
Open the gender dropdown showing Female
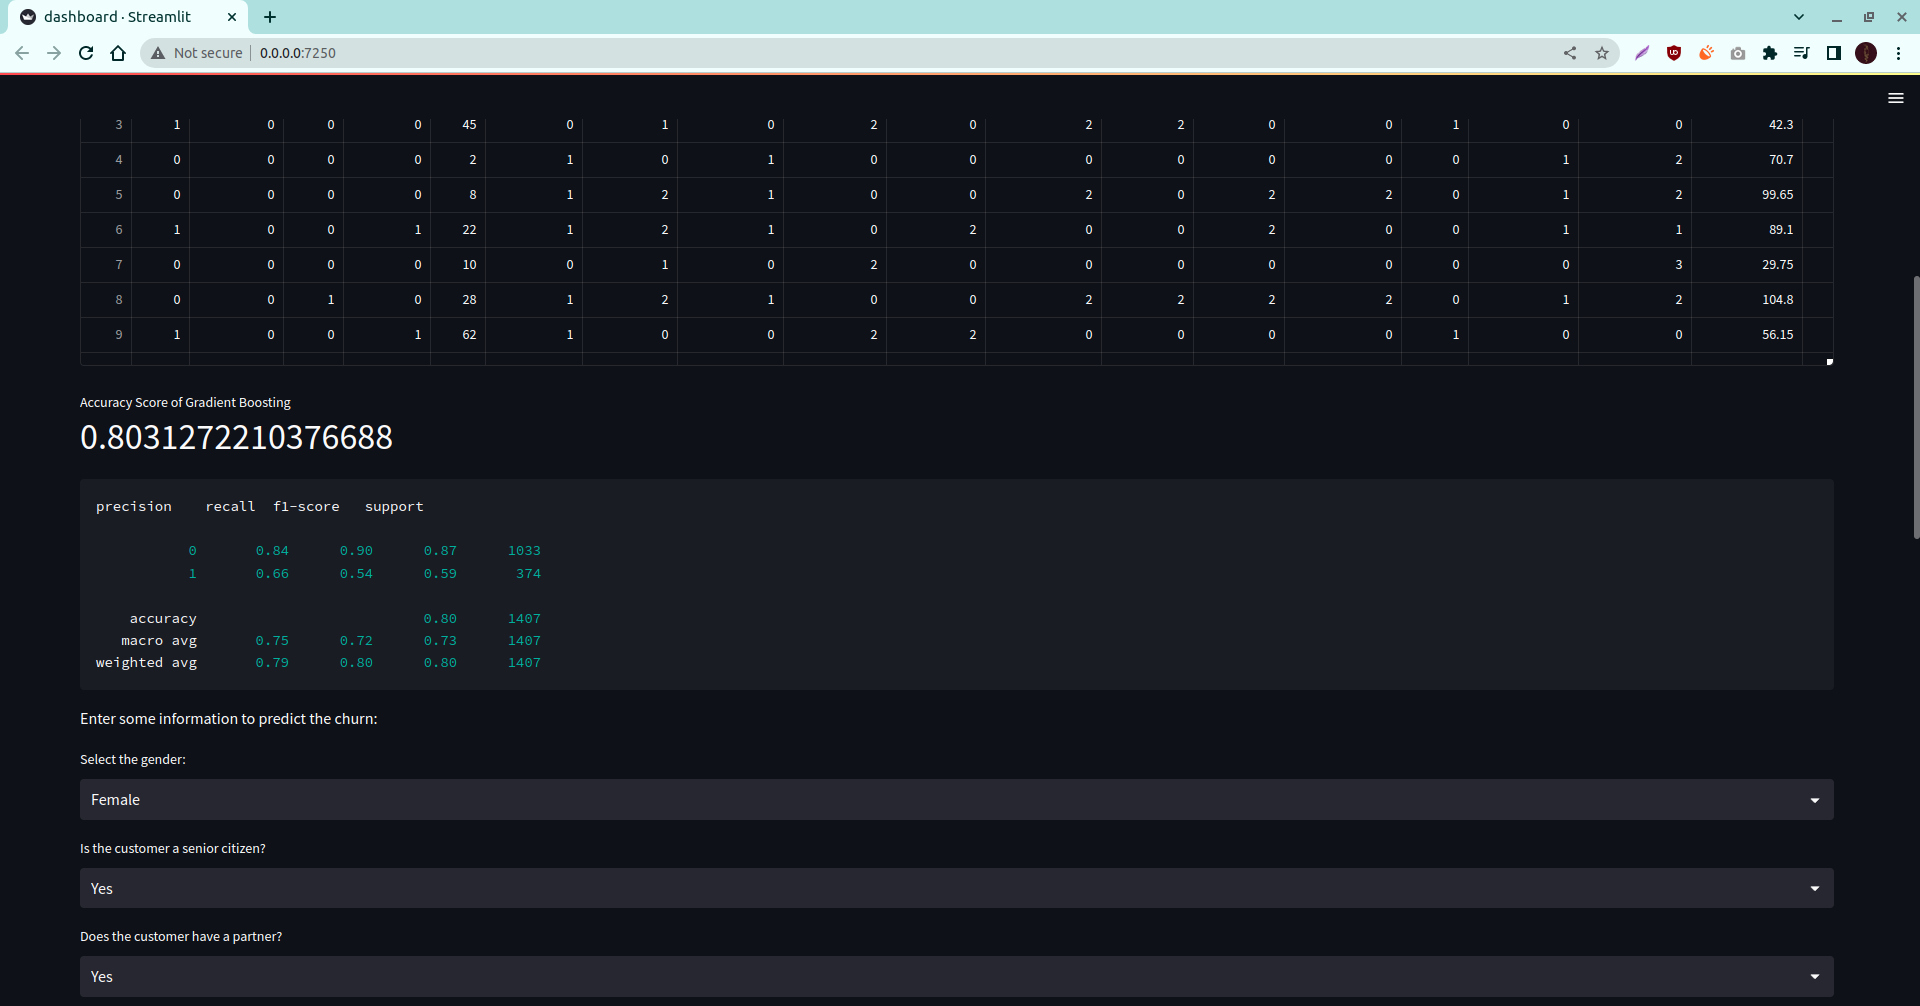tap(956, 799)
